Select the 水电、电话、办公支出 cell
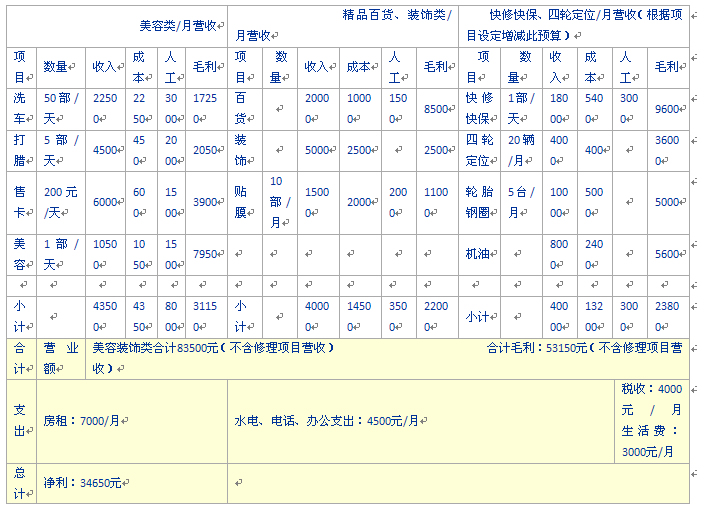This screenshot has height=511, width=705. click(x=328, y=422)
